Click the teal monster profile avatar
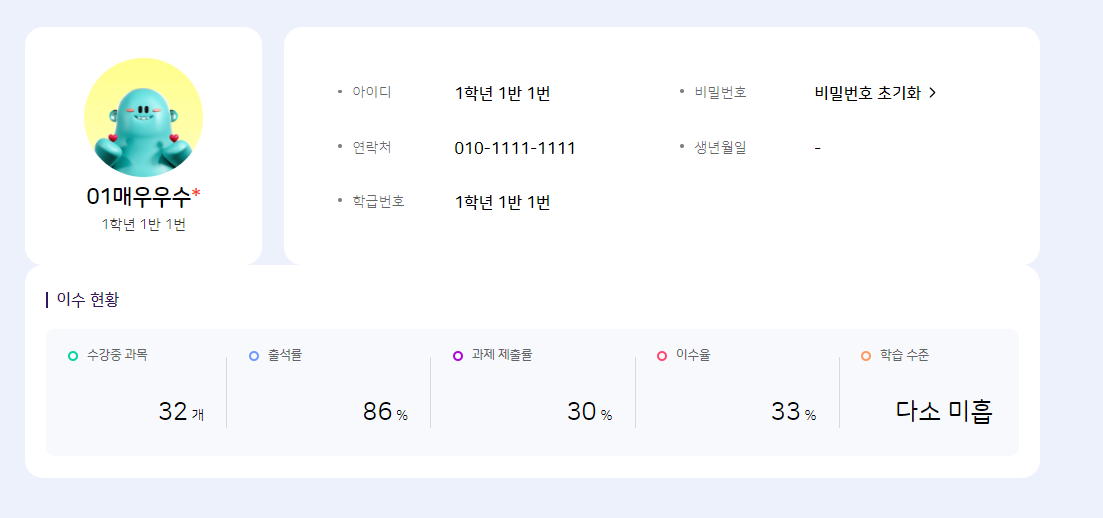 [x=143, y=117]
